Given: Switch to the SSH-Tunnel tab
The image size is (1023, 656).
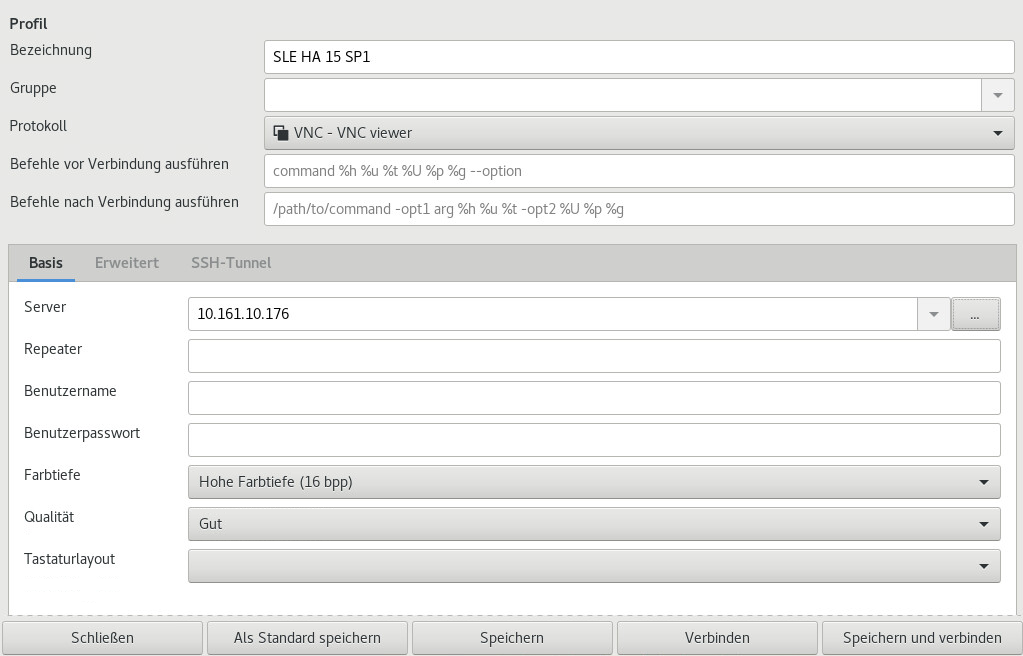Looking at the screenshot, I should (231, 263).
